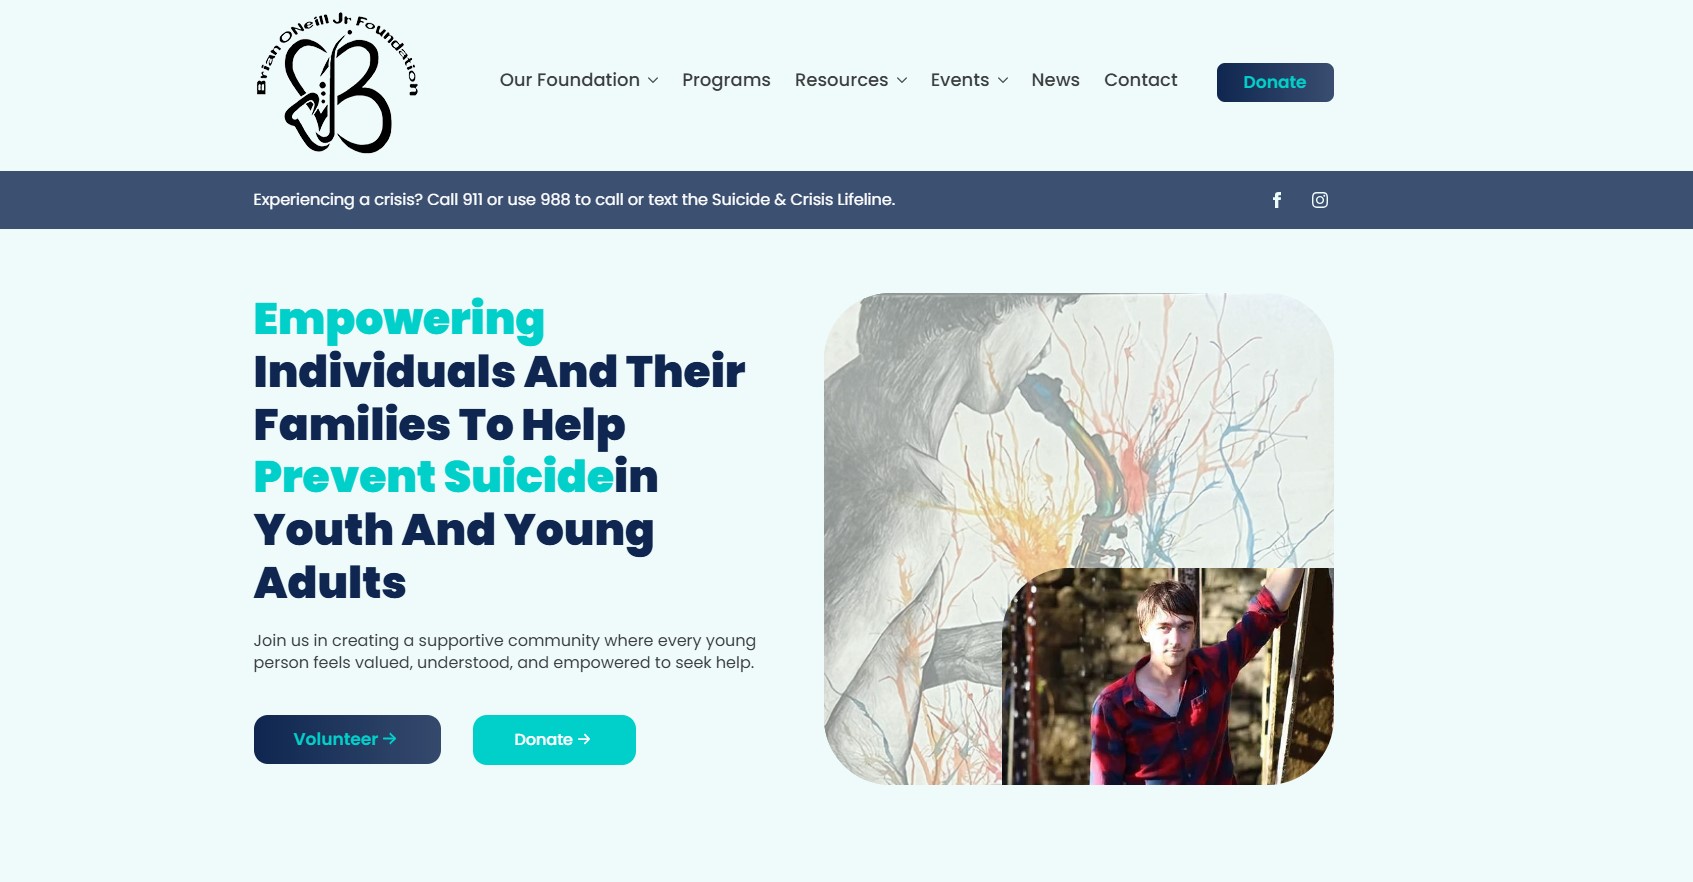Open the Contact page link
The height and width of the screenshot is (882, 1693).
[x=1140, y=80]
